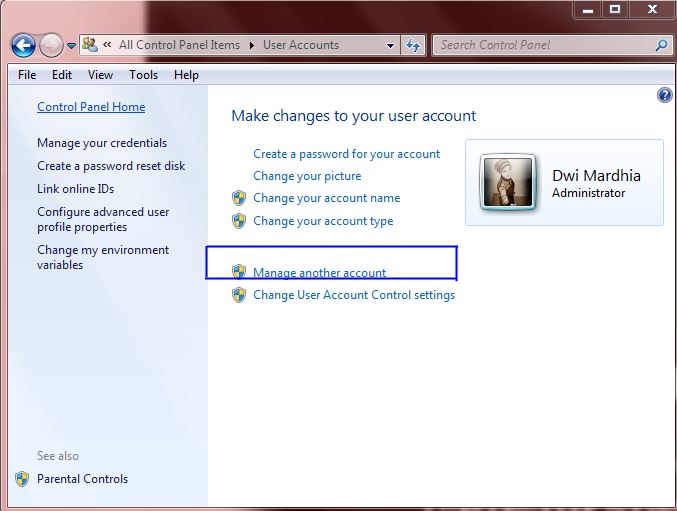The width and height of the screenshot is (677, 511).
Task: Open the Edit menu
Action: [62, 75]
